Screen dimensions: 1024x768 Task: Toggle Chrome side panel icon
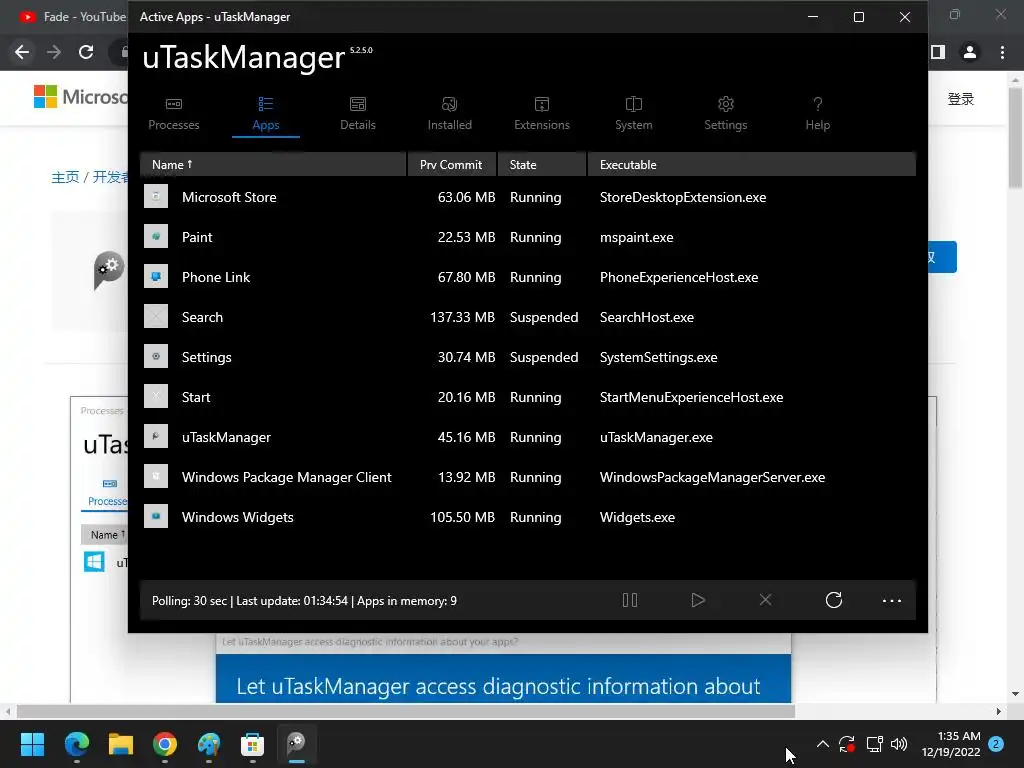[938, 52]
